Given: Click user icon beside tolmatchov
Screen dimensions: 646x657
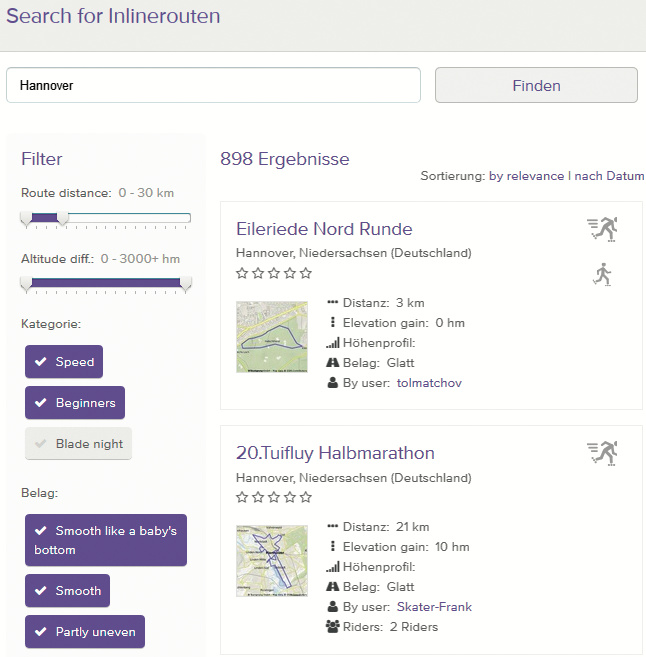Looking at the screenshot, I should pos(333,383).
